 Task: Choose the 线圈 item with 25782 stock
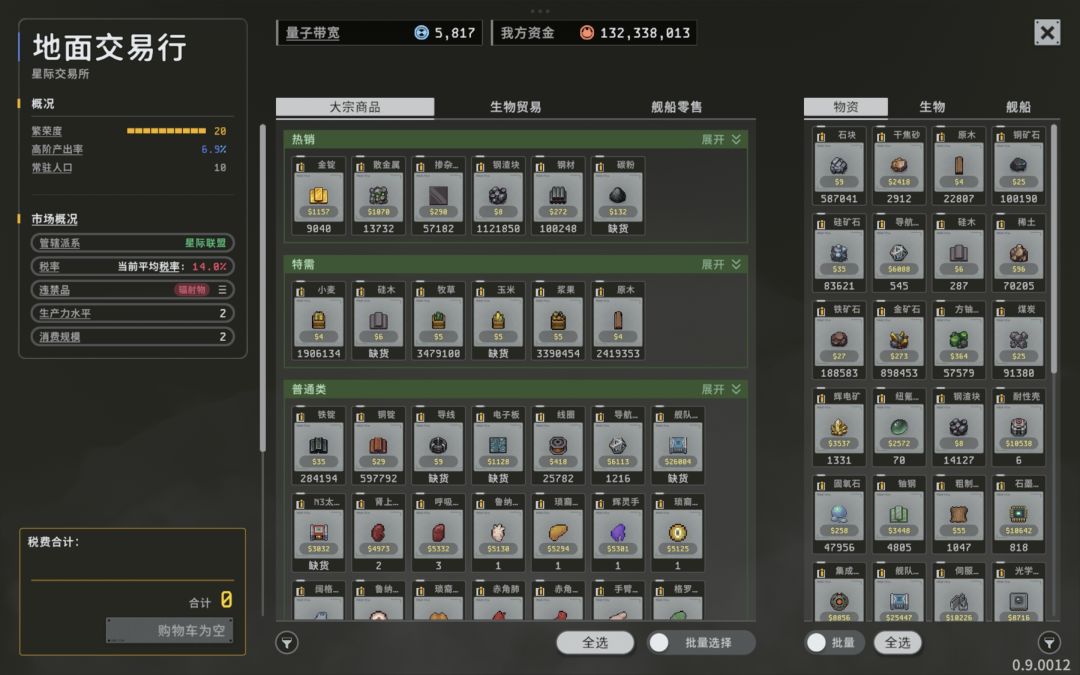(558, 446)
